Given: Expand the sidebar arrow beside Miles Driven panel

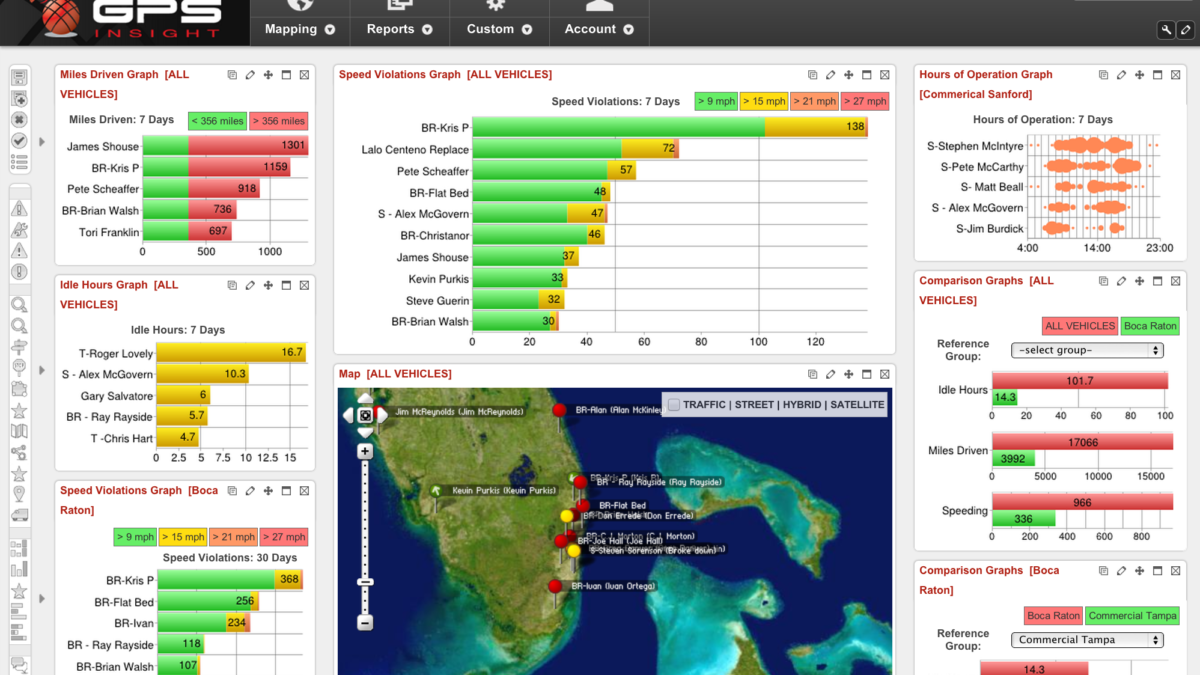Looking at the screenshot, I should [42, 142].
